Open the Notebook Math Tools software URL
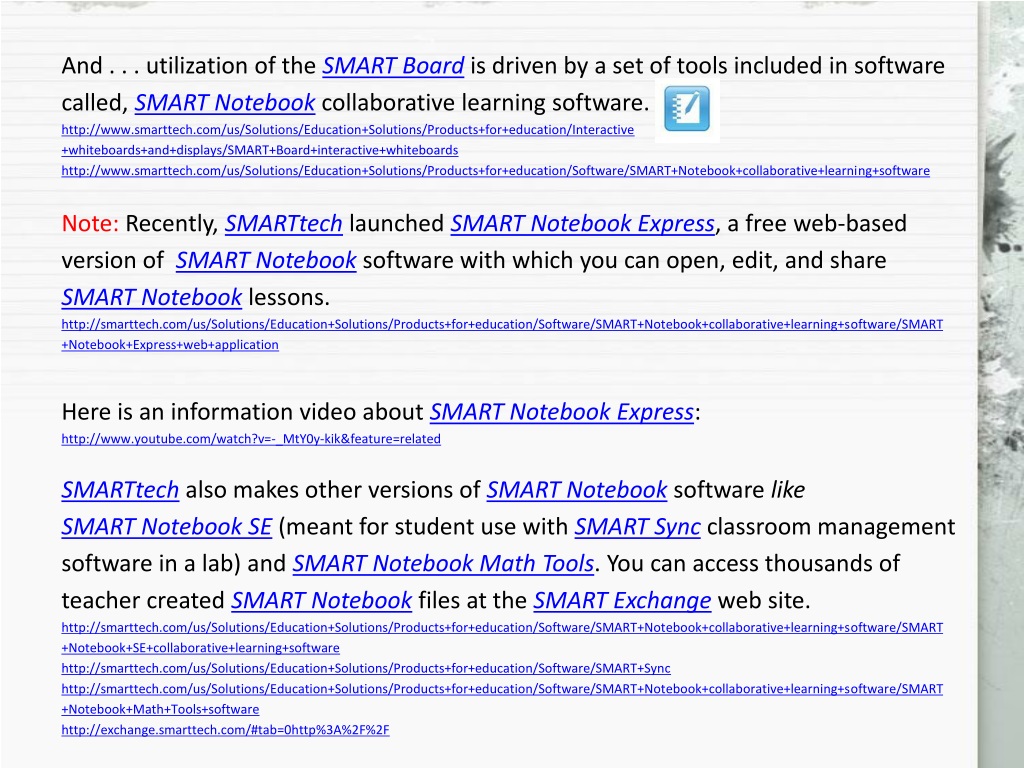 click(x=502, y=699)
